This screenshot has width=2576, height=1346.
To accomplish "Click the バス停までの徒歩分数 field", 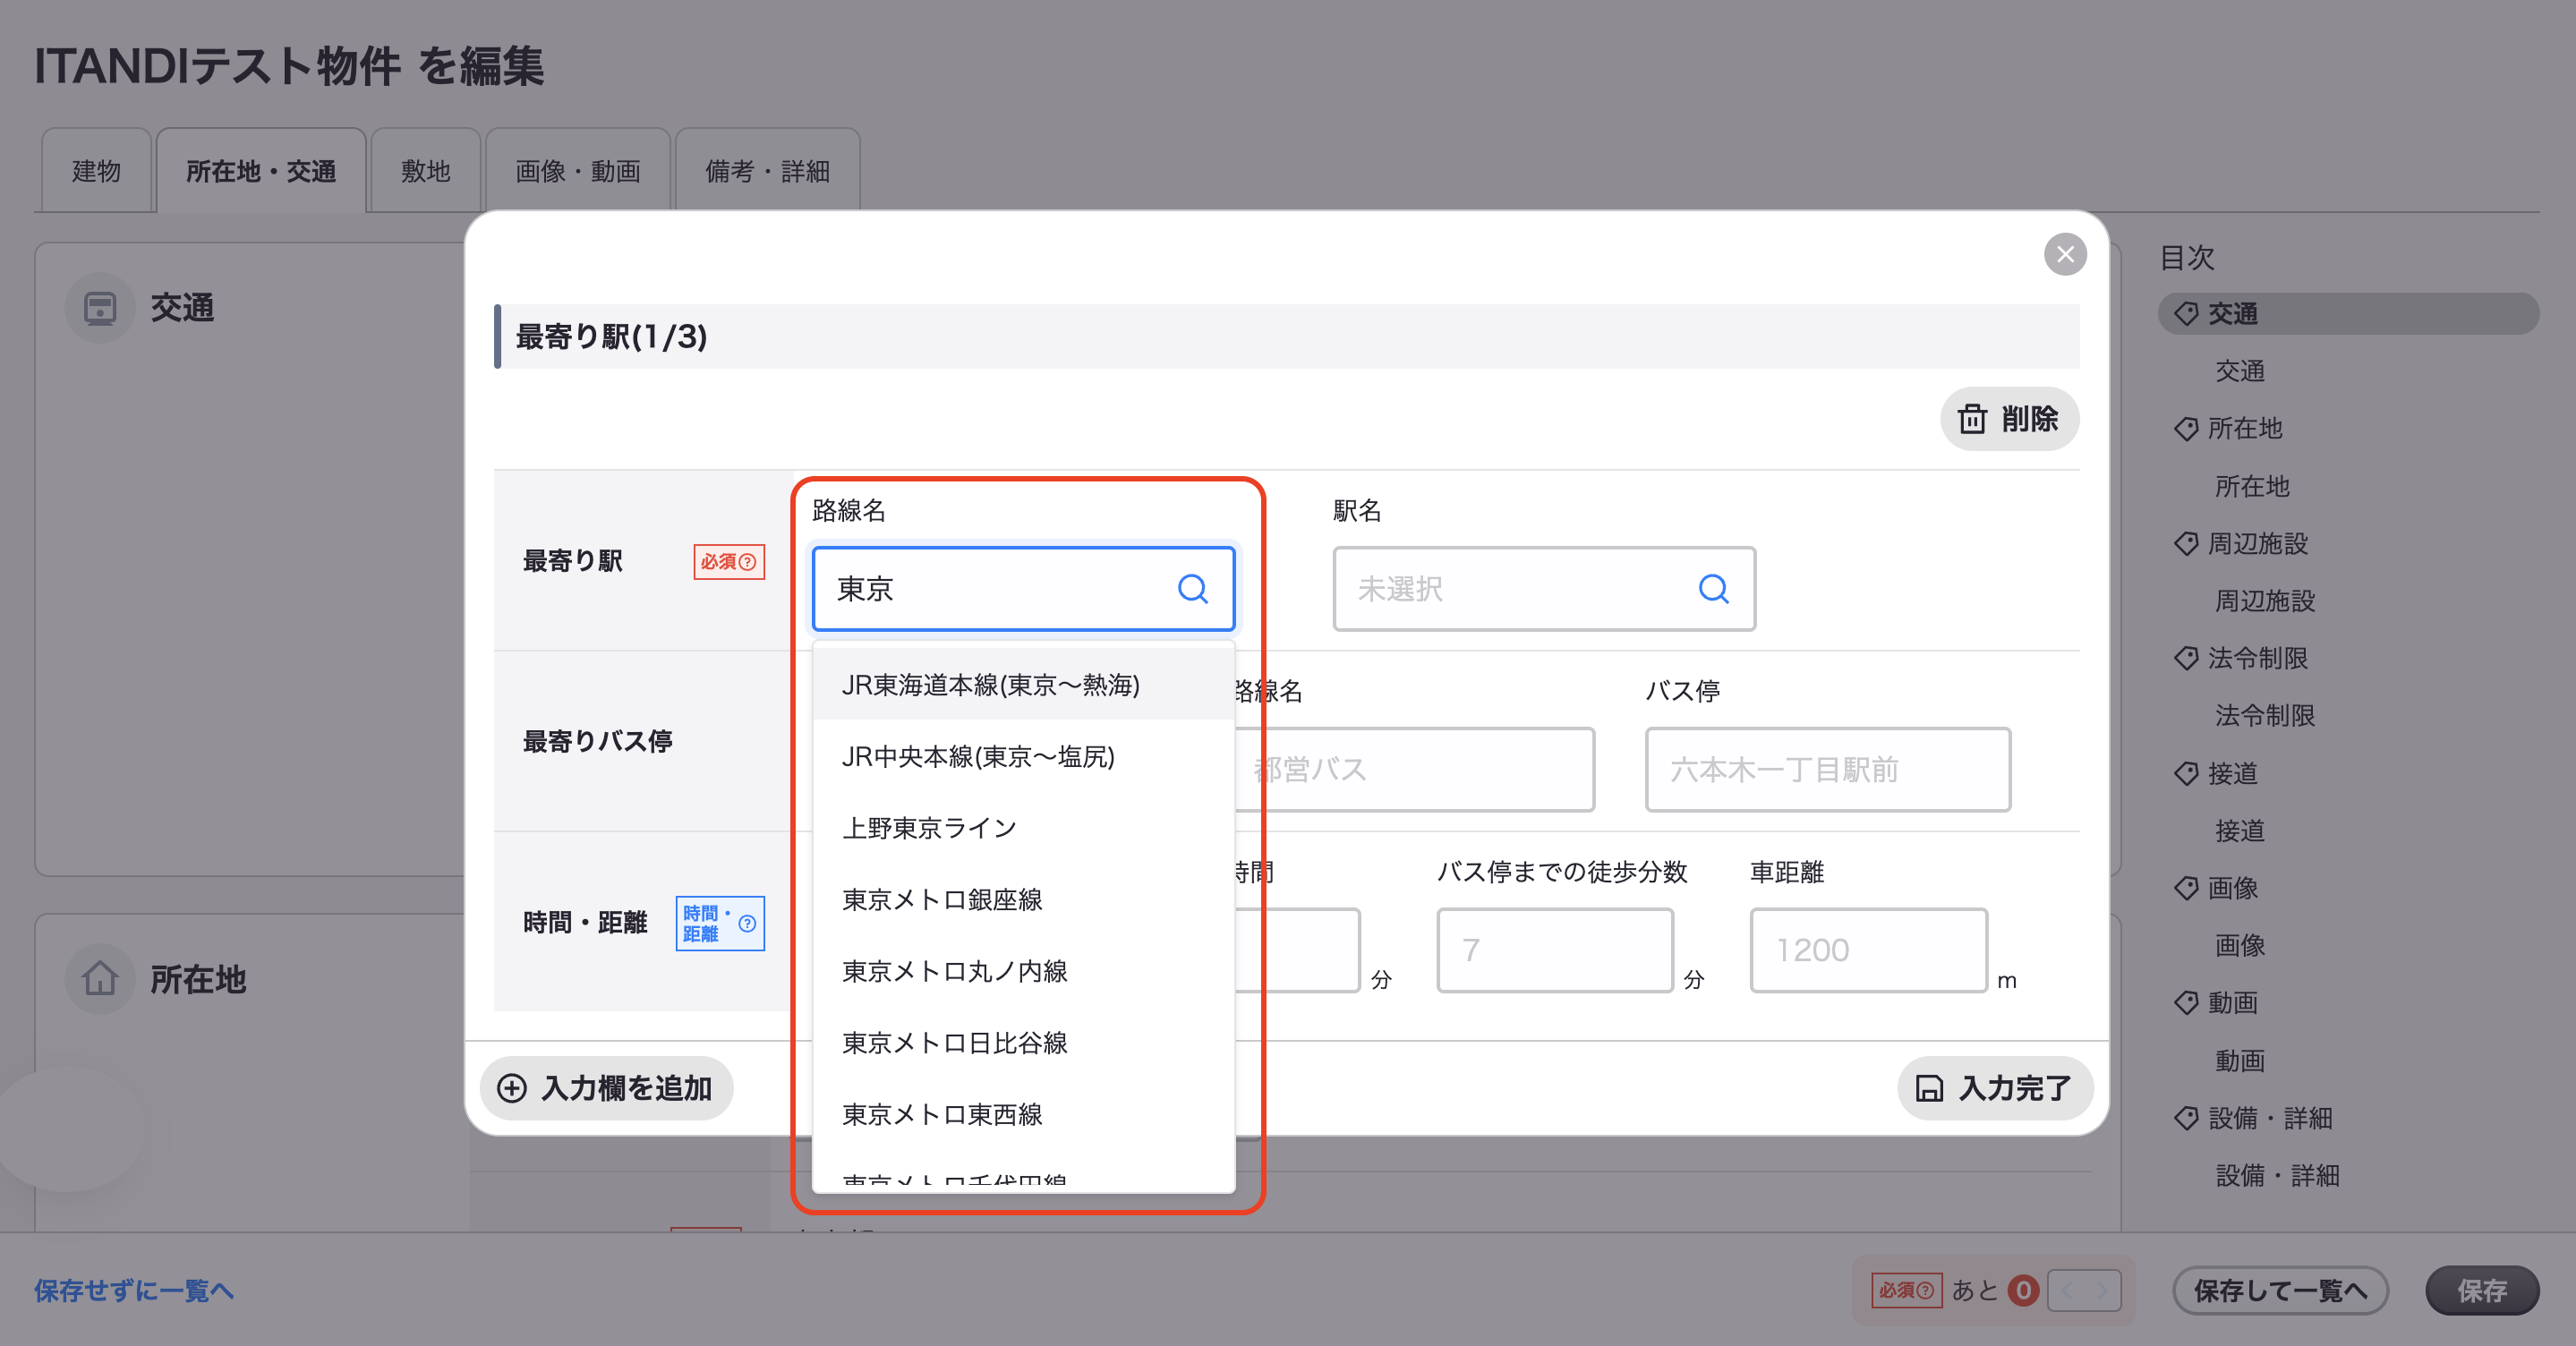I will click(1555, 951).
